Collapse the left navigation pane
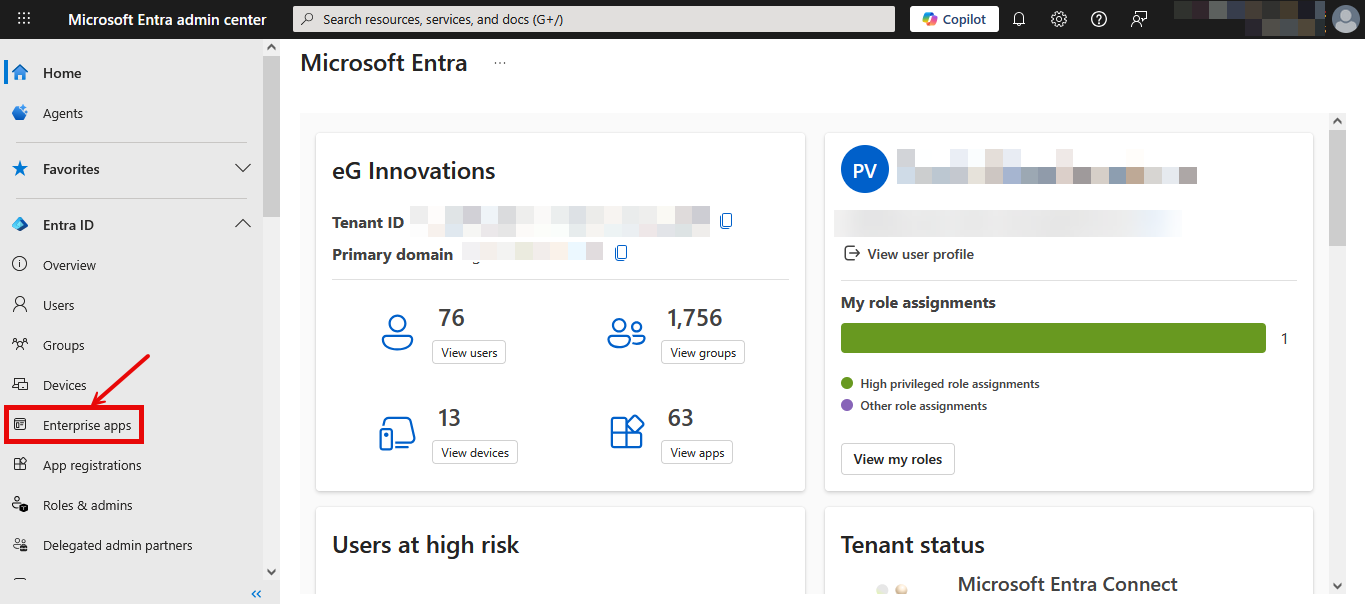1365x604 pixels. [256, 594]
